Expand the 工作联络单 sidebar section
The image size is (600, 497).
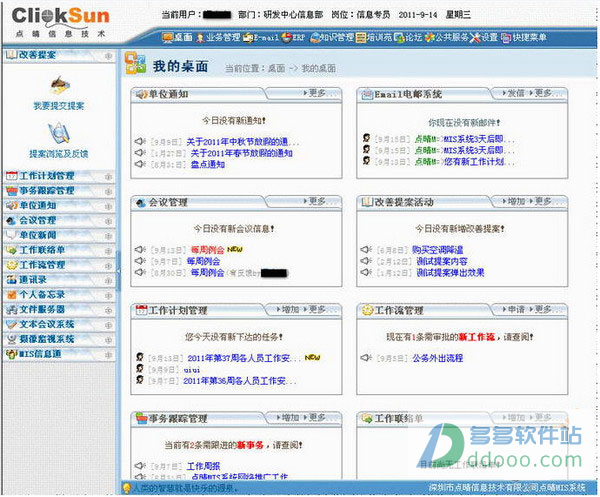(x=59, y=250)
